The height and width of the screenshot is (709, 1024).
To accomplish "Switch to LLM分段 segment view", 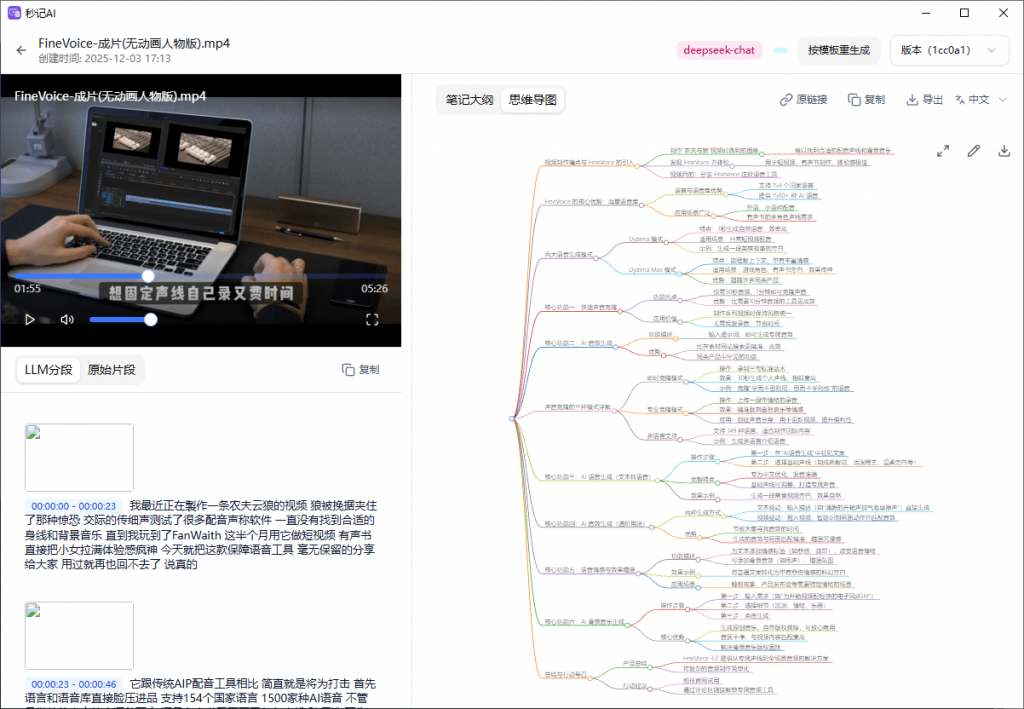I will pyautogui.click(x=48, y=370).
